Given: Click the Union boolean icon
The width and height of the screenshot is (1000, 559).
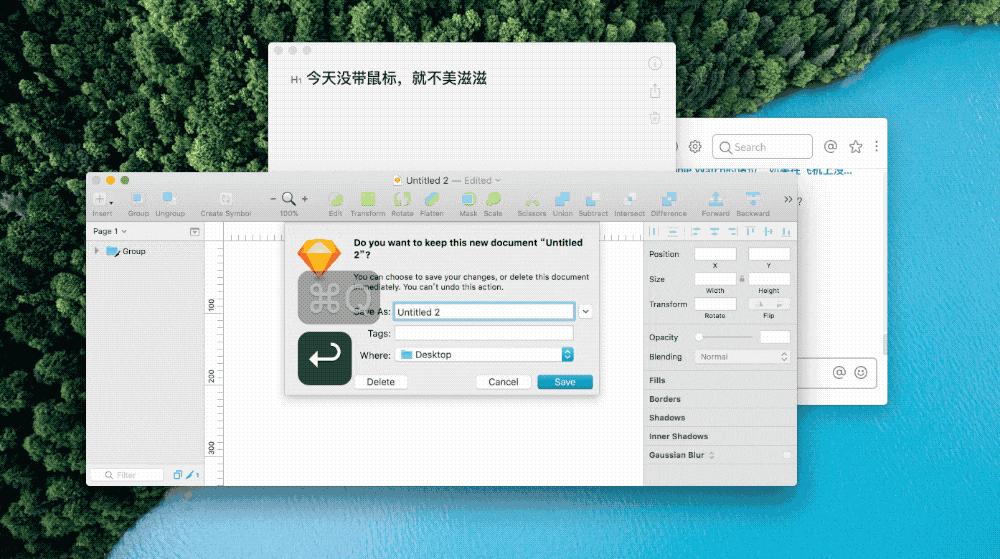Looking at the screenshot, I should pos(562,199).
